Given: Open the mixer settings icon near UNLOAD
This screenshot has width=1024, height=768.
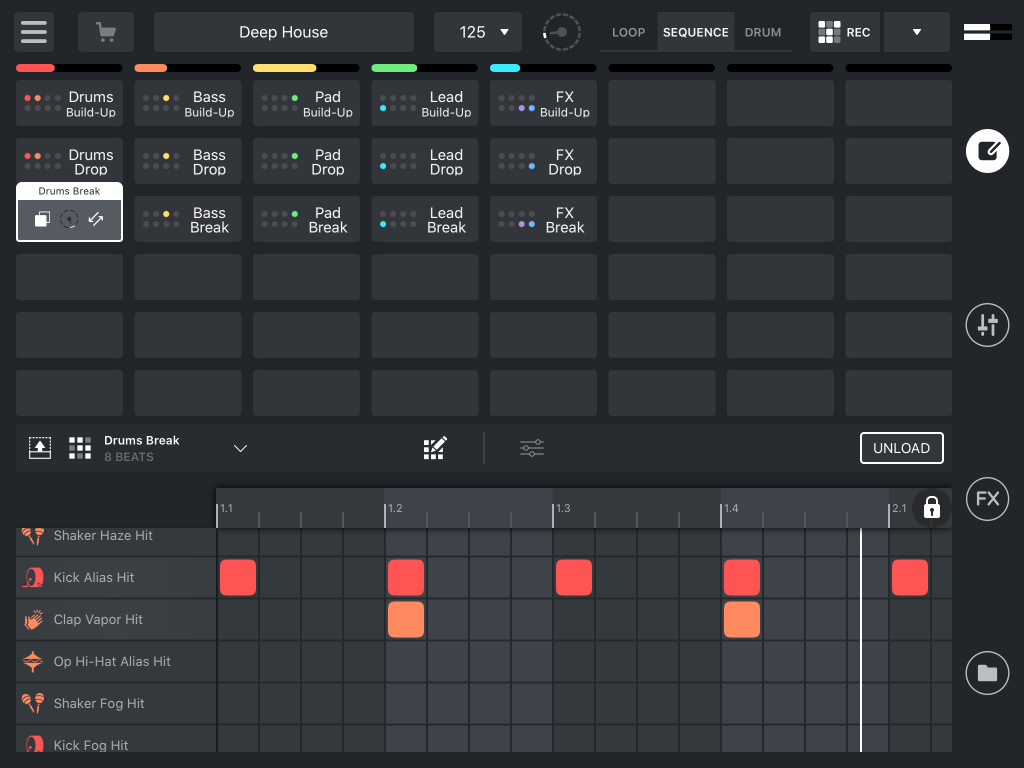Looking at the screenshot, I should (531, 447).
